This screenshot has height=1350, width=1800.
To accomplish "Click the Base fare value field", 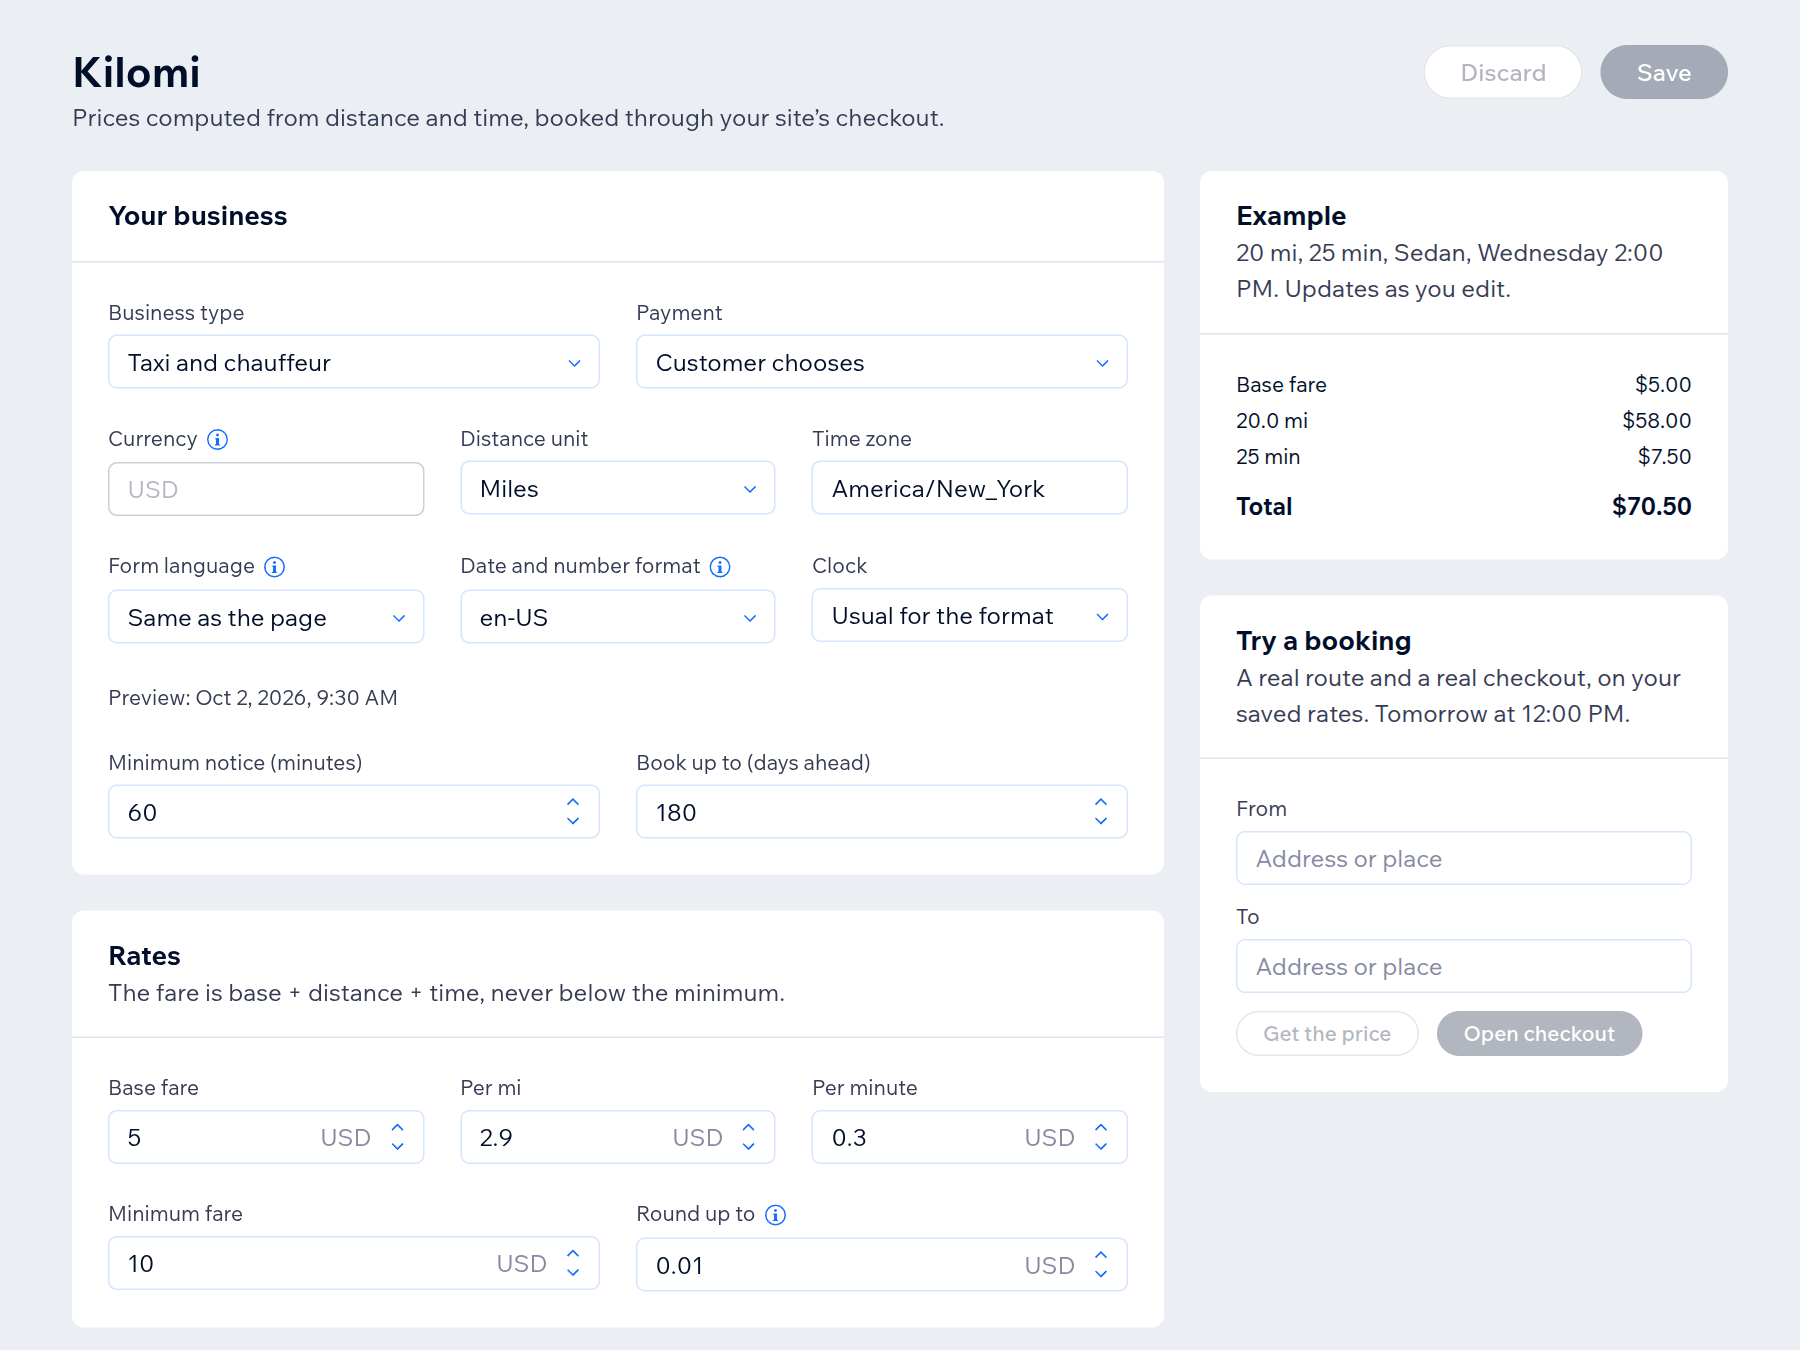I will click(266, 1137).
